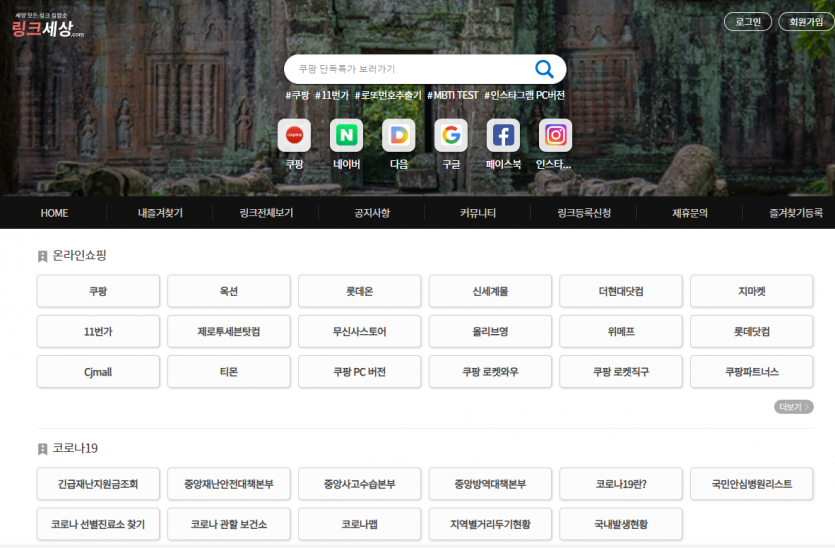Click the 무신사스토어 link button
The width and height of the screenshot is (835, 548).
pyautogui.click(x=359, y=331)
